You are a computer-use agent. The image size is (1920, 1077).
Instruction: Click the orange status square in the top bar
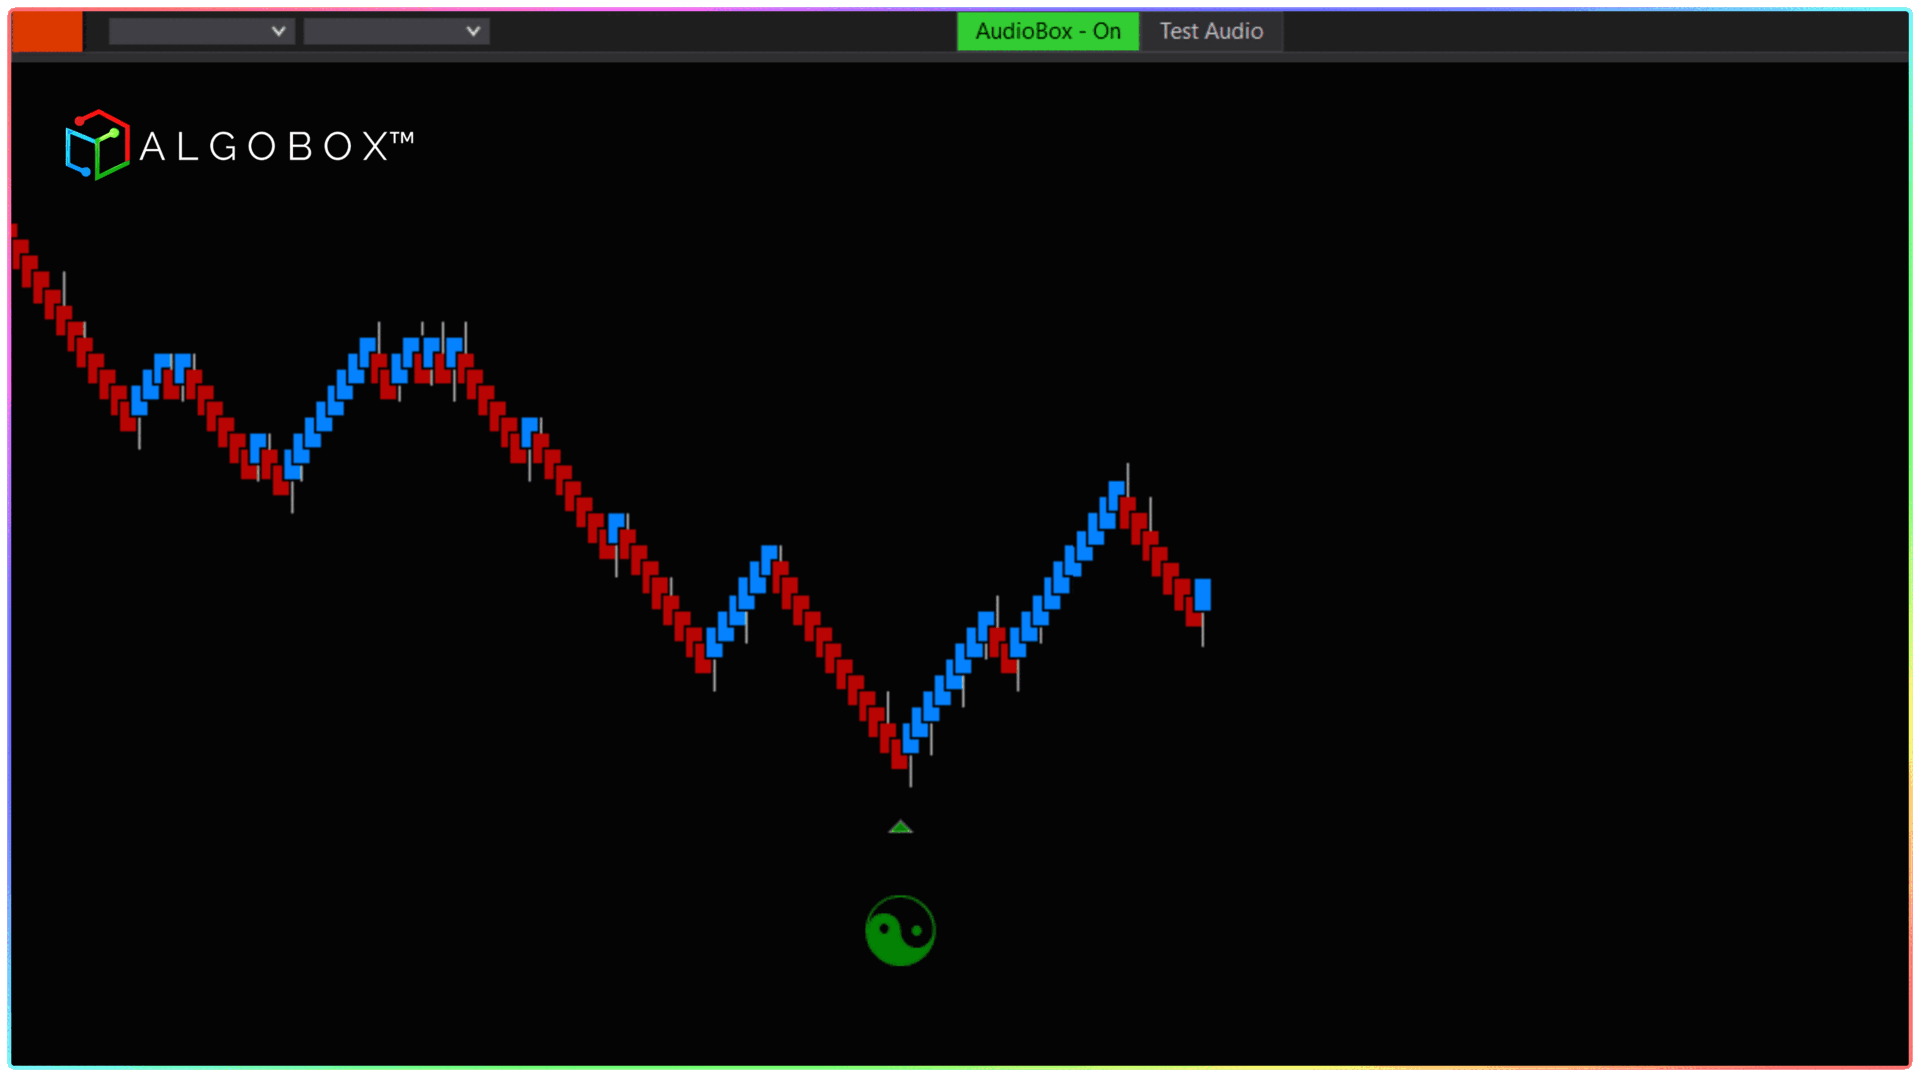[x=46, y=31]
